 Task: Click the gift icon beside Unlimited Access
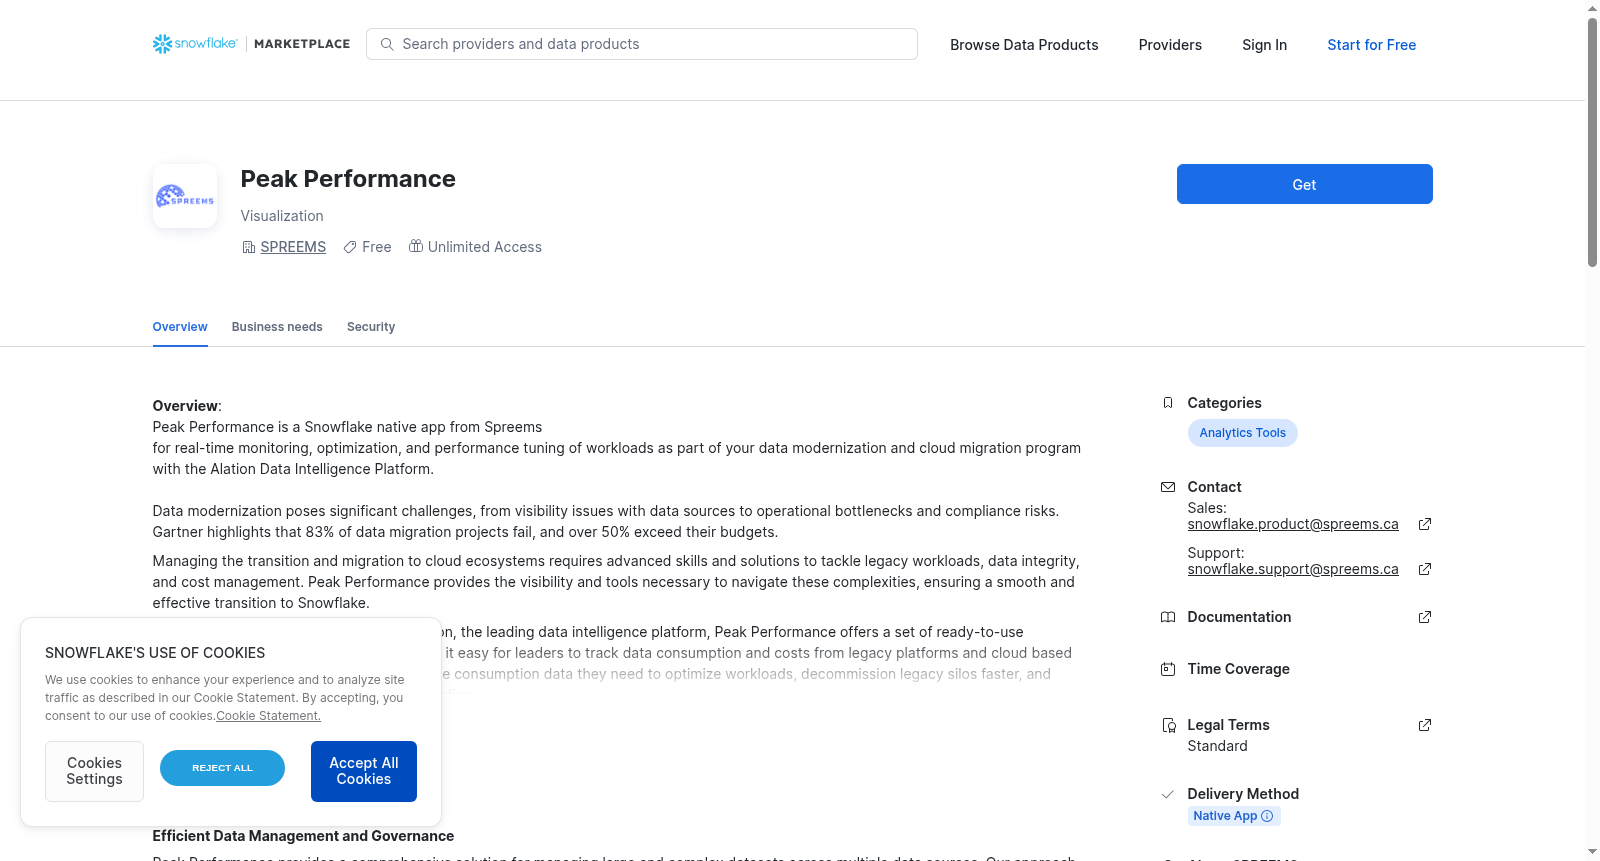pyautogui.click(x=416, y=246)
